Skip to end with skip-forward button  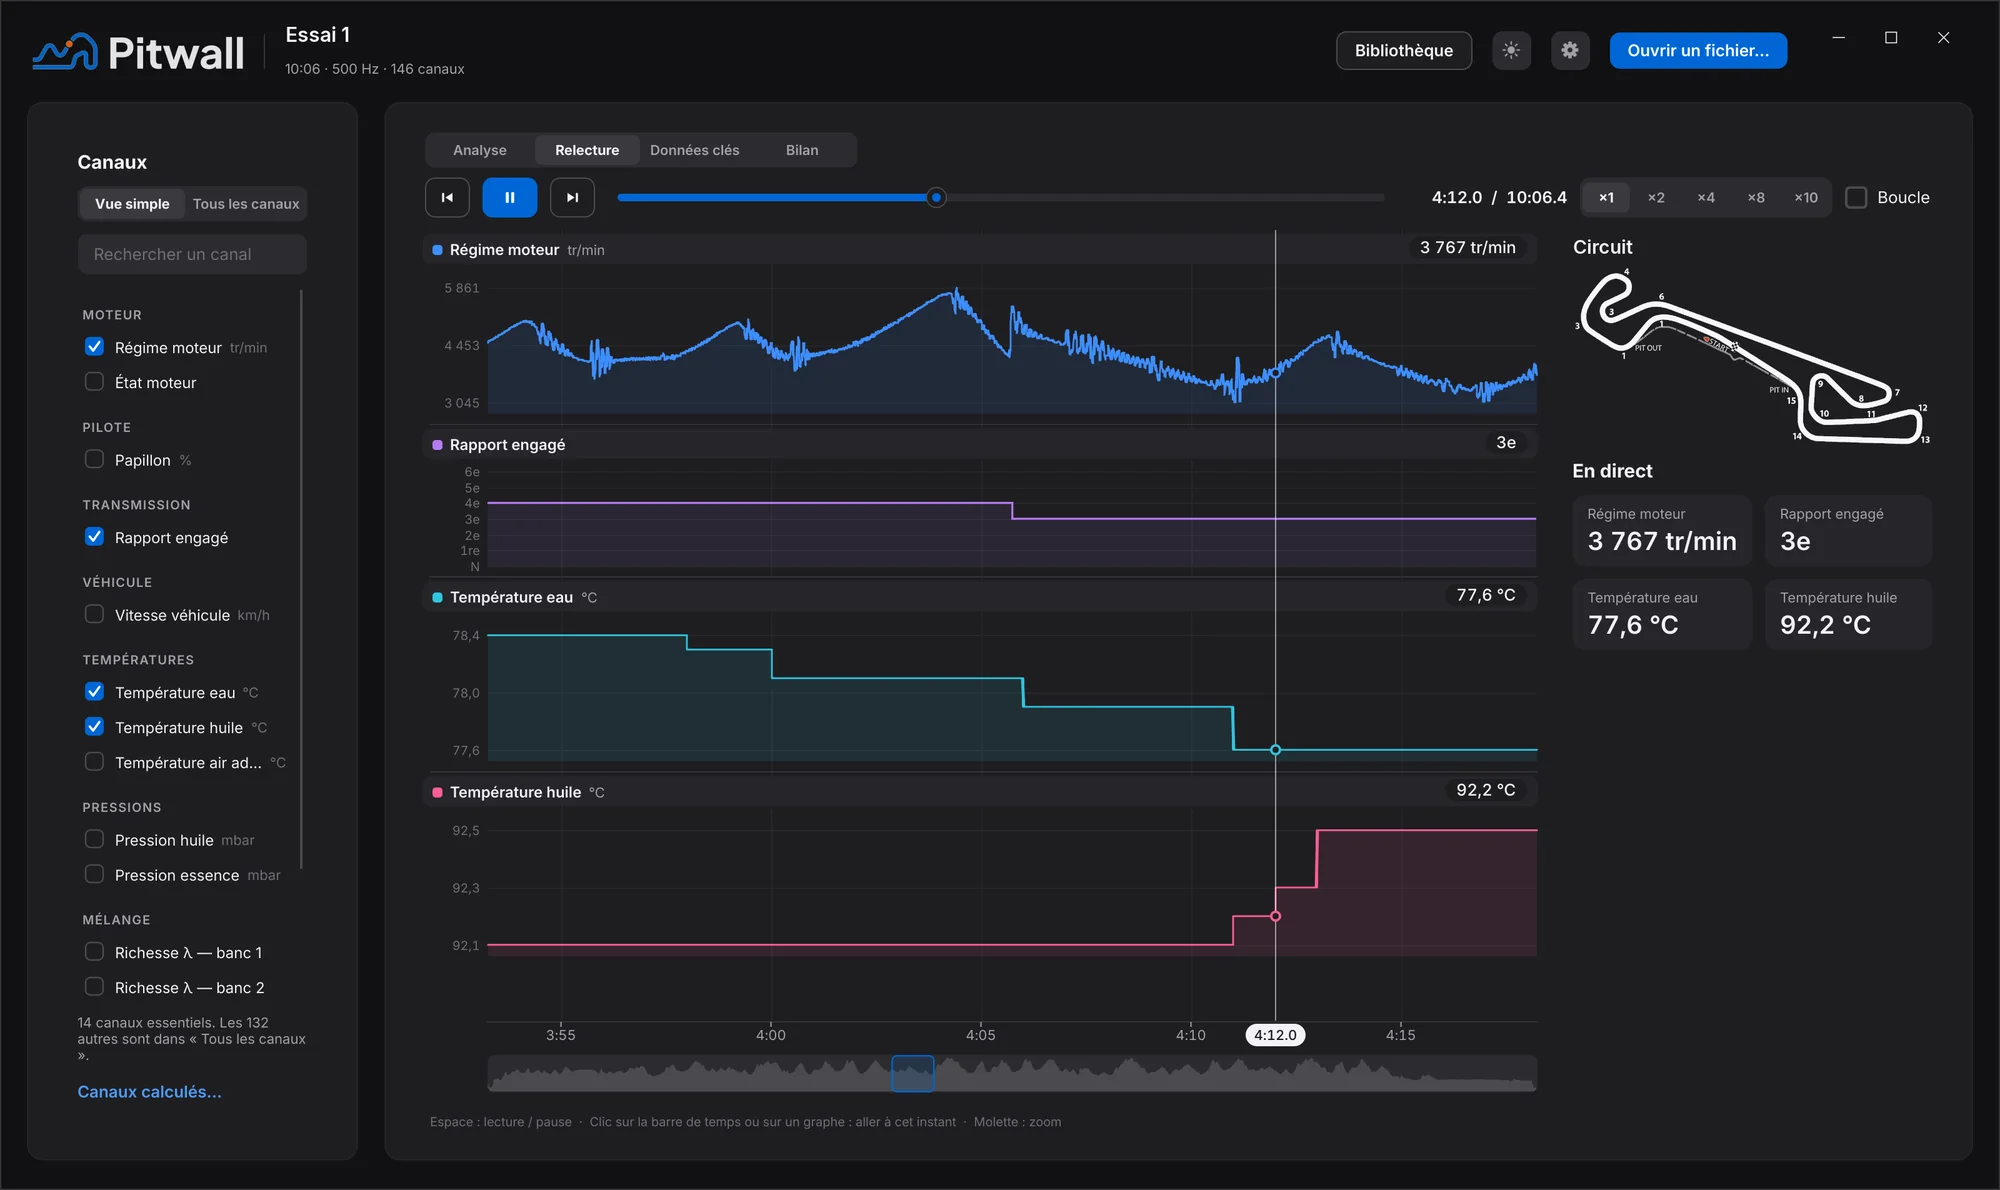click(572, 197)
